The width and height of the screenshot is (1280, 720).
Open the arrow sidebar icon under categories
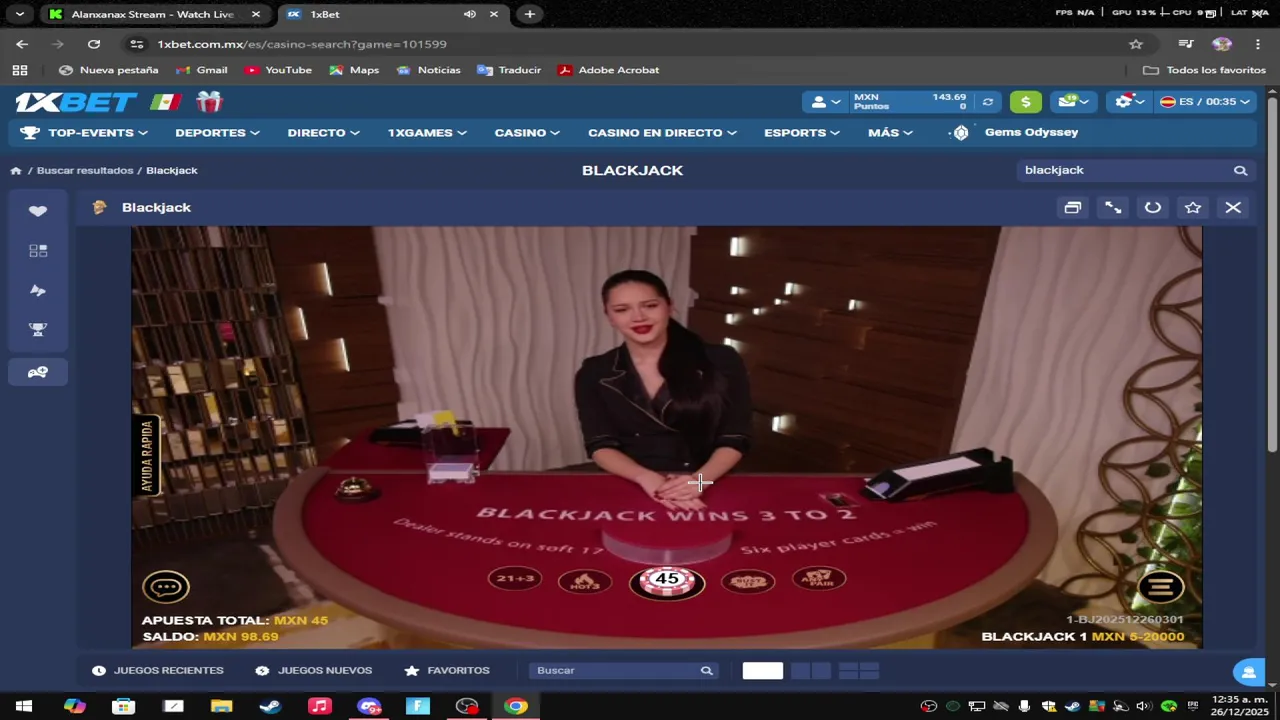click(x=38, y=290)
